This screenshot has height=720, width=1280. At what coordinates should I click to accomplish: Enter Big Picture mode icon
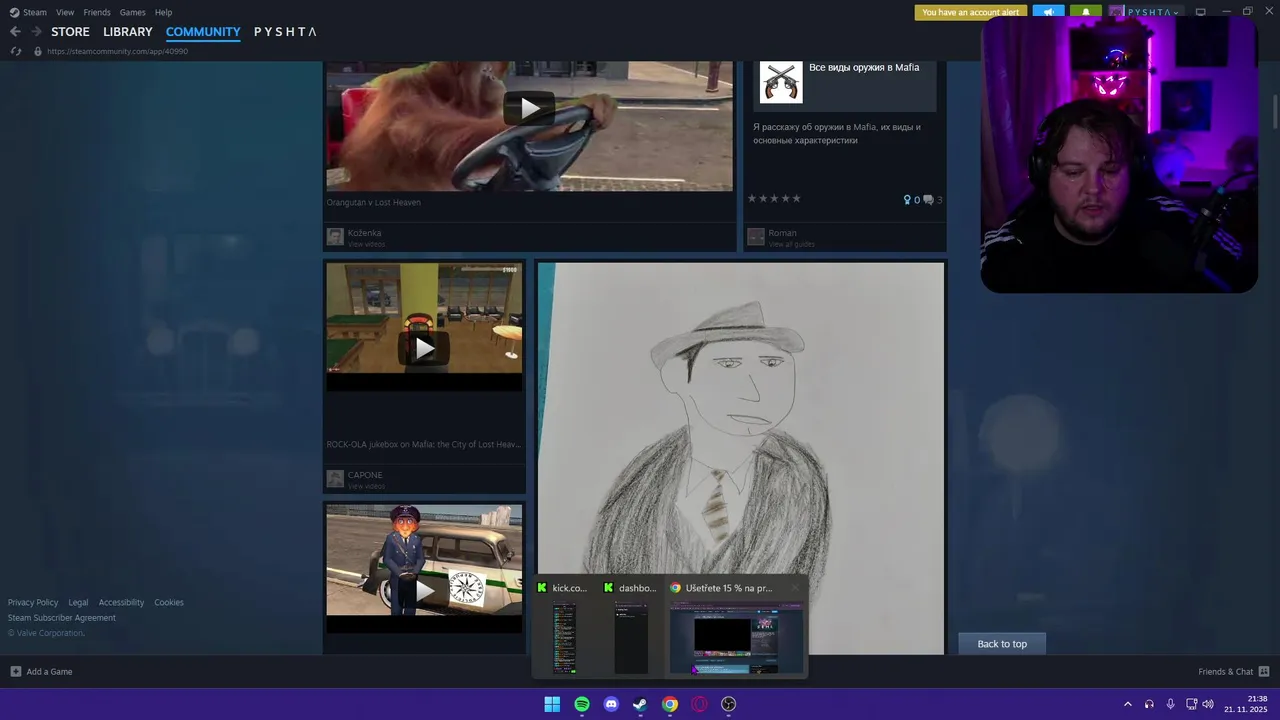[x=1201, y=12]
